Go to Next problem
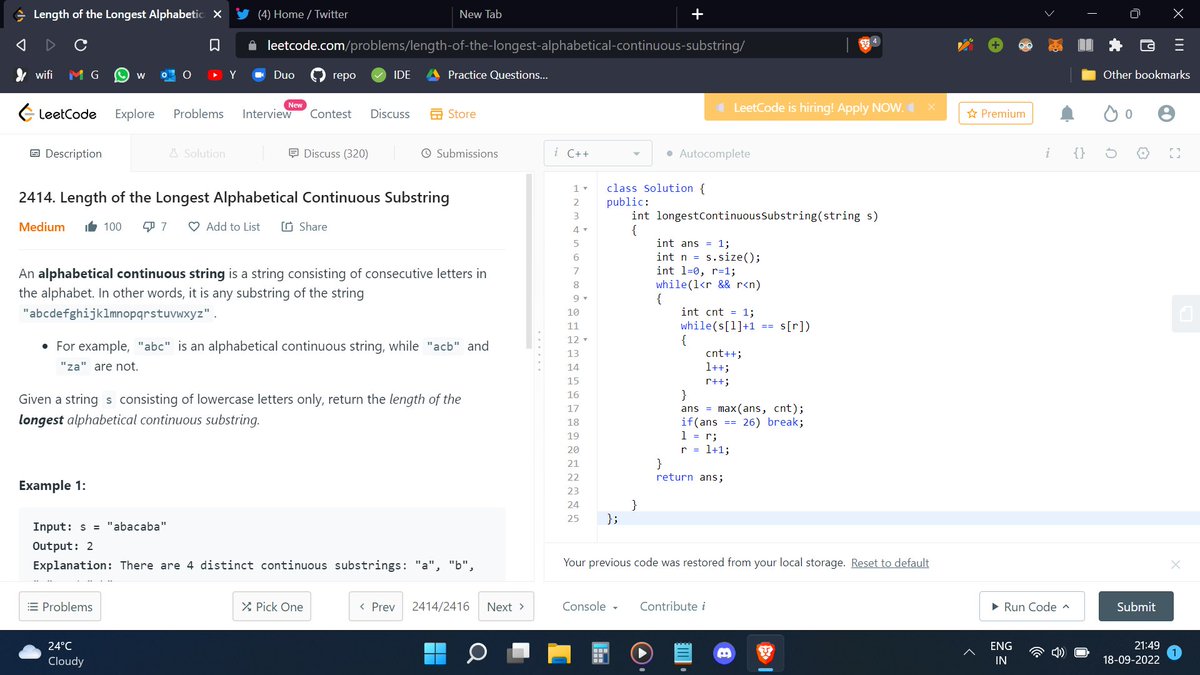This screenshot has width=1200, height=675. point(507,607)
